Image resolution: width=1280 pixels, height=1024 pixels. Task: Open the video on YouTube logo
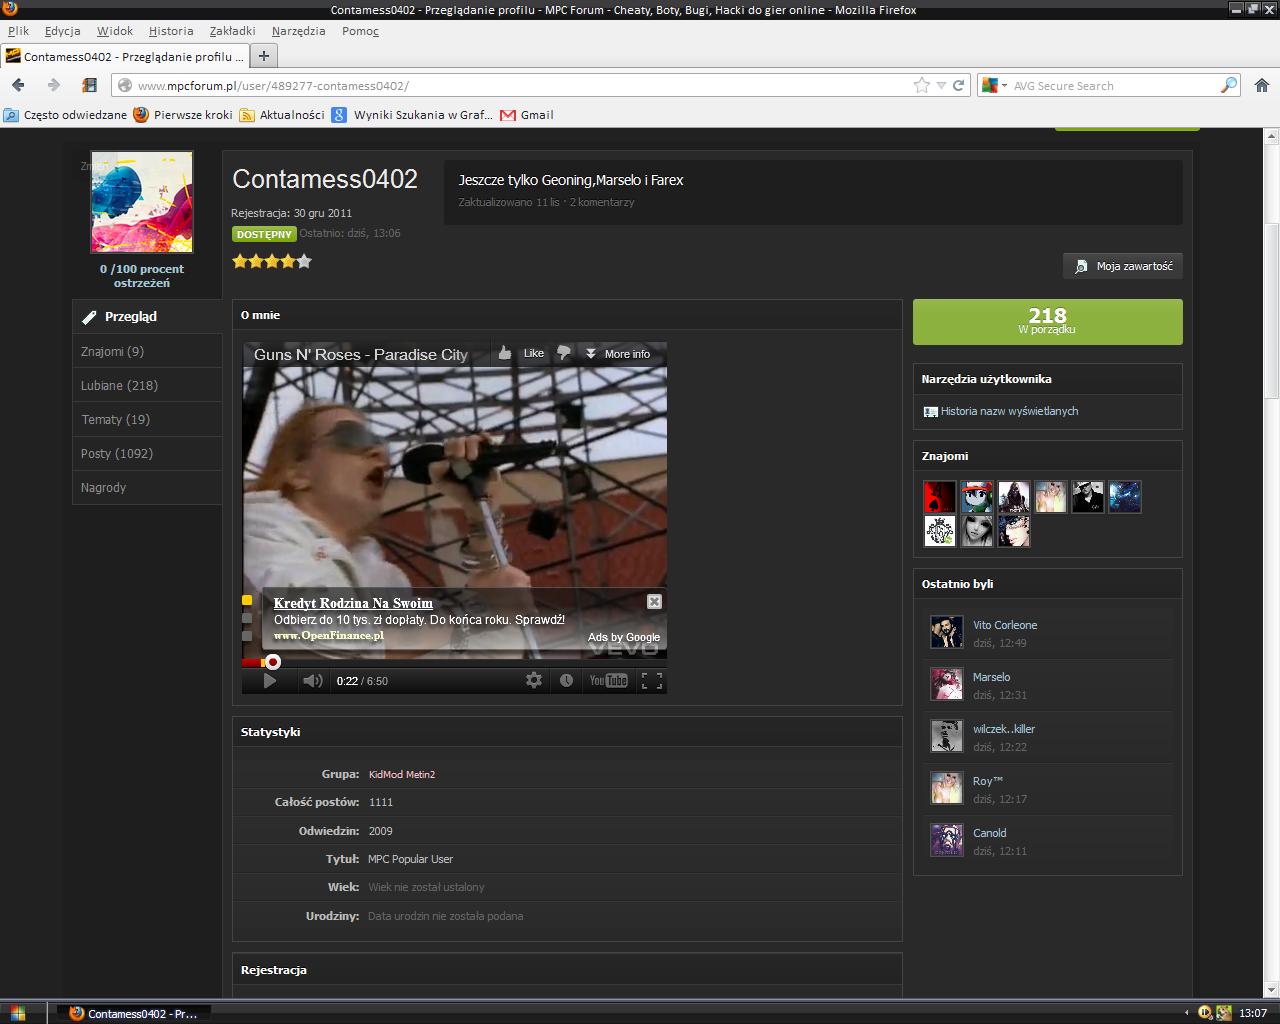tap(608, 681)
